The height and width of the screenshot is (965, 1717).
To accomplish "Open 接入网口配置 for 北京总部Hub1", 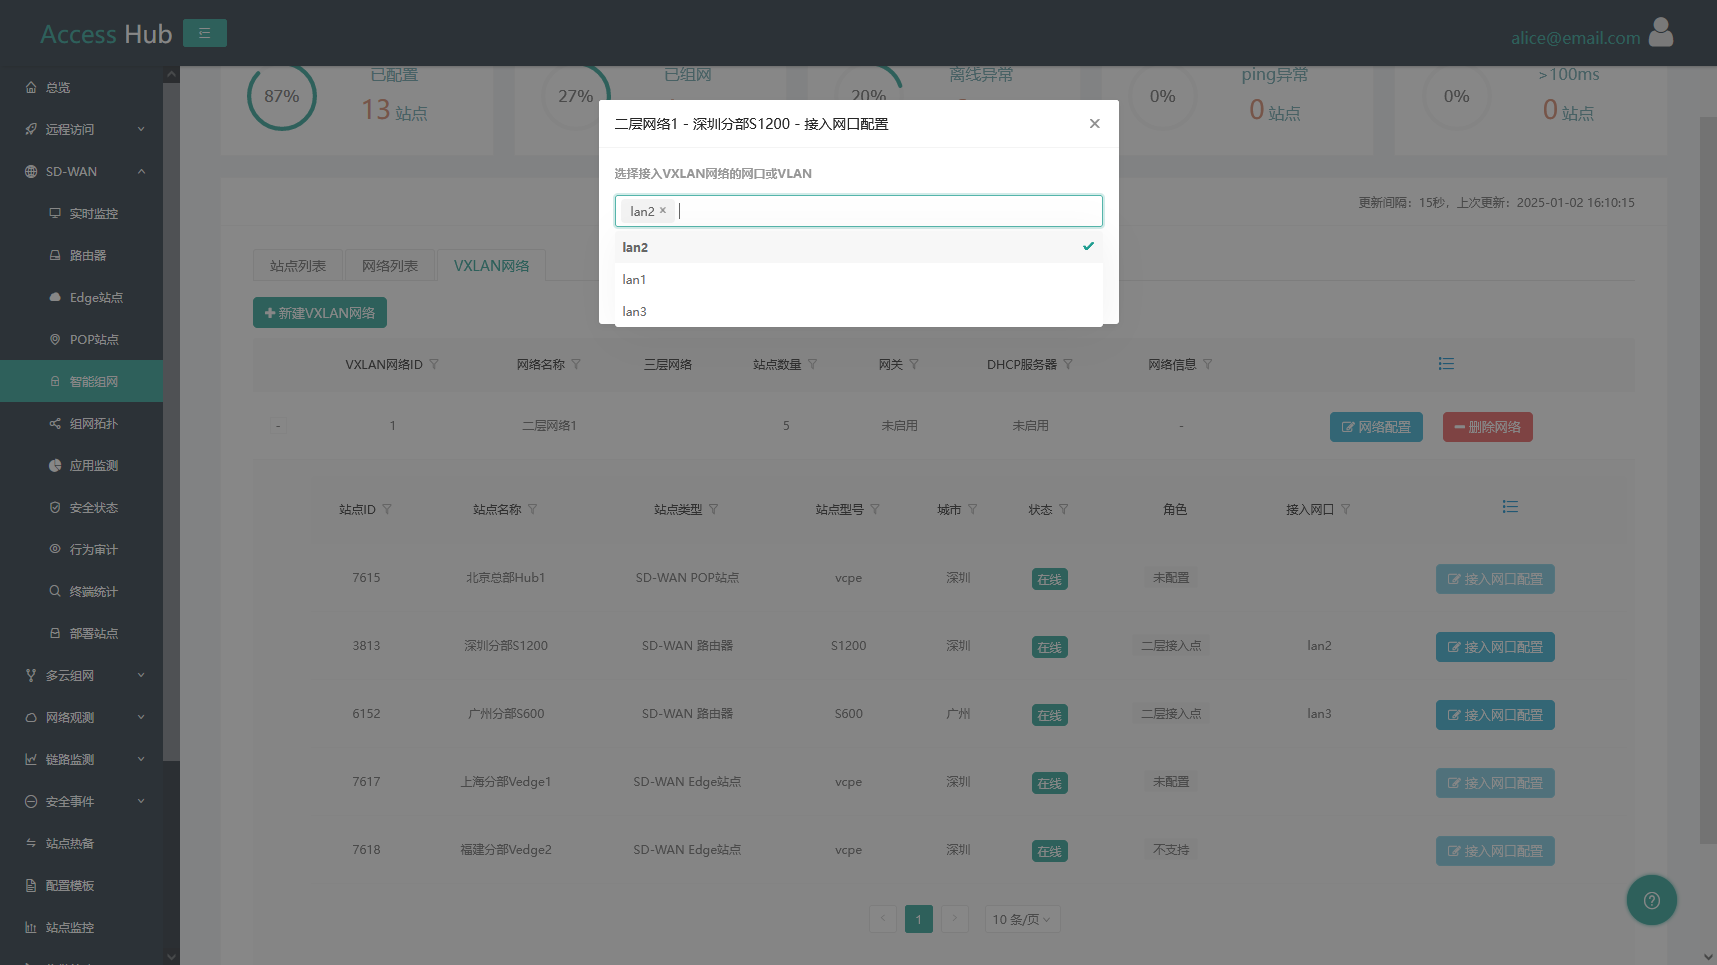I will (1495, 579).
